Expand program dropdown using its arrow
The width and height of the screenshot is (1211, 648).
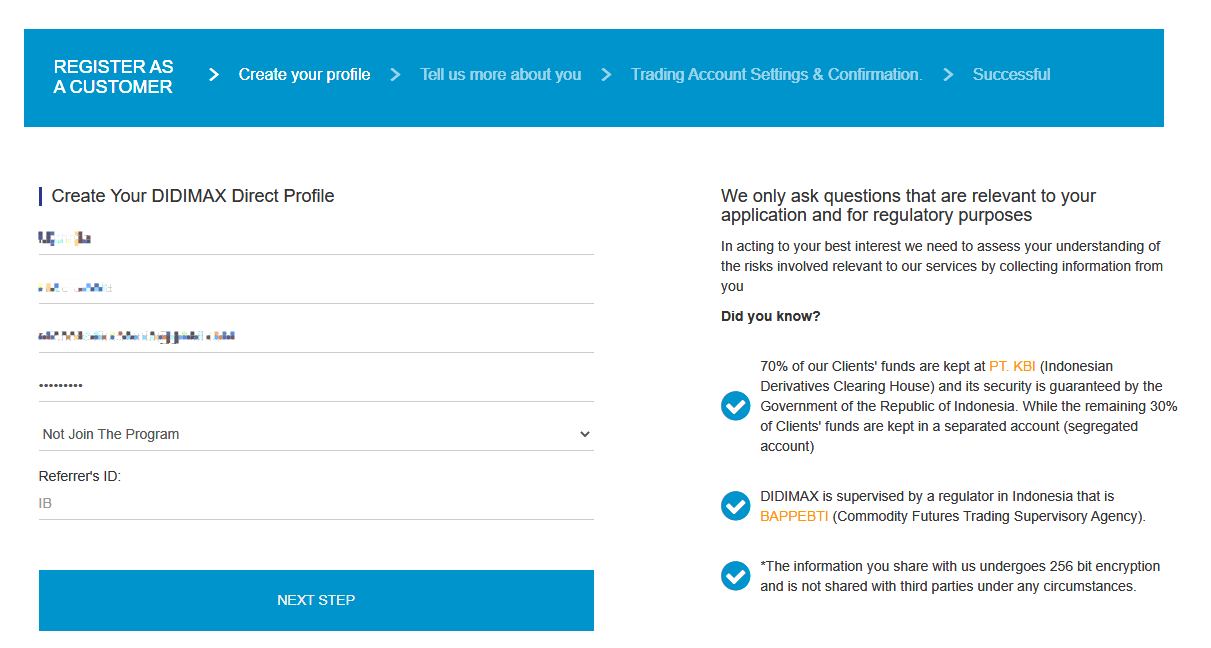[585, 434]
